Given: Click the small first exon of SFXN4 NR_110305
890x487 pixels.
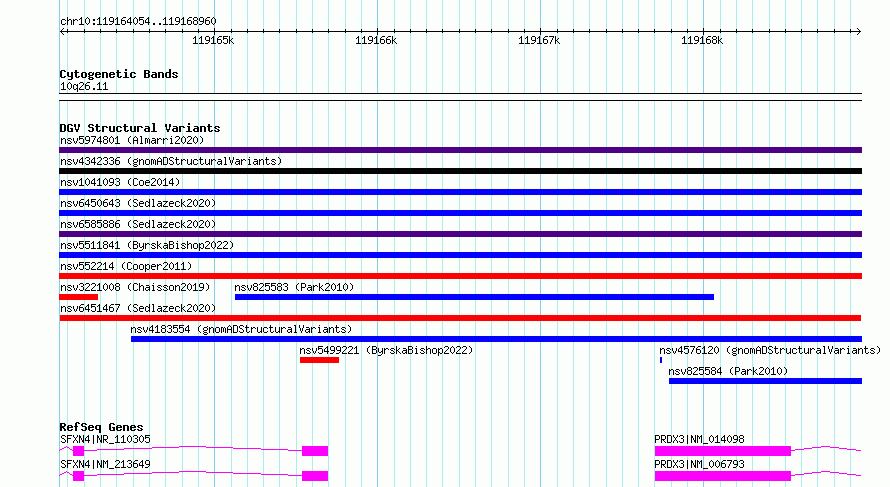Looking at the screenshot, I should tap(78, 451).
